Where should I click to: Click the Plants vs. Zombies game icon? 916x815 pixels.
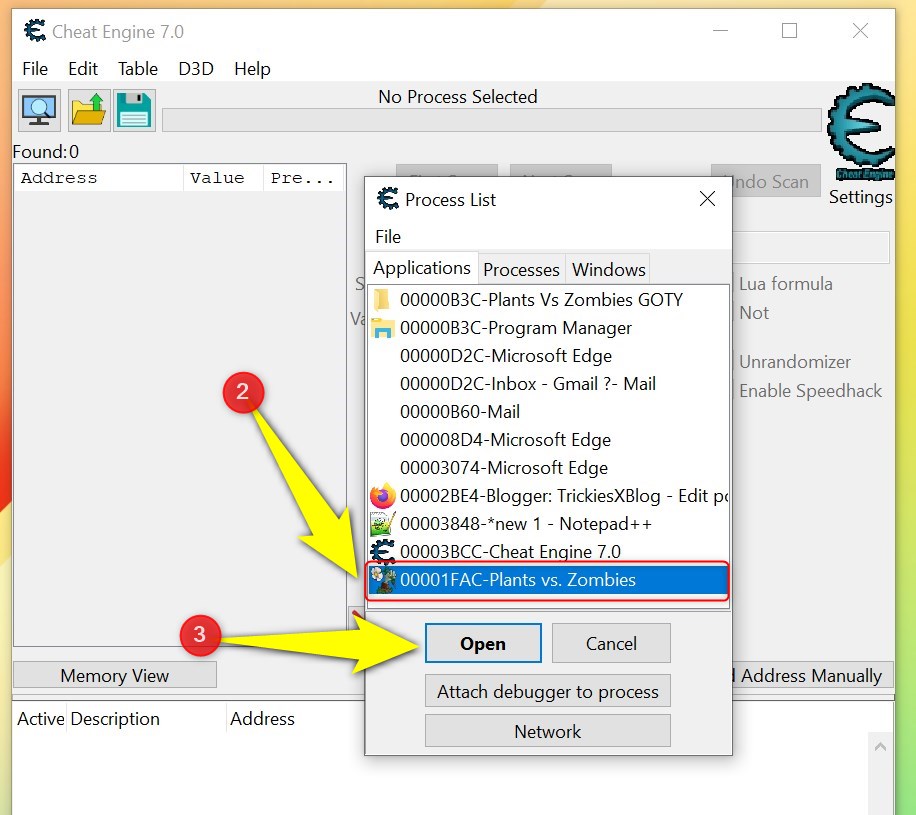[383, 580]
